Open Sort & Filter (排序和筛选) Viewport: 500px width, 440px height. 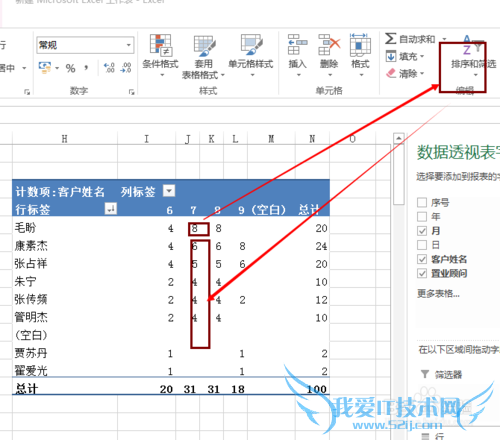click(x=473, y=57)
